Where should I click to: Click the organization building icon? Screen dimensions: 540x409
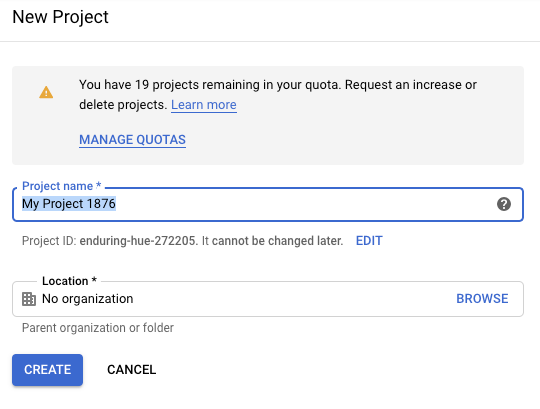click(29, 299)
